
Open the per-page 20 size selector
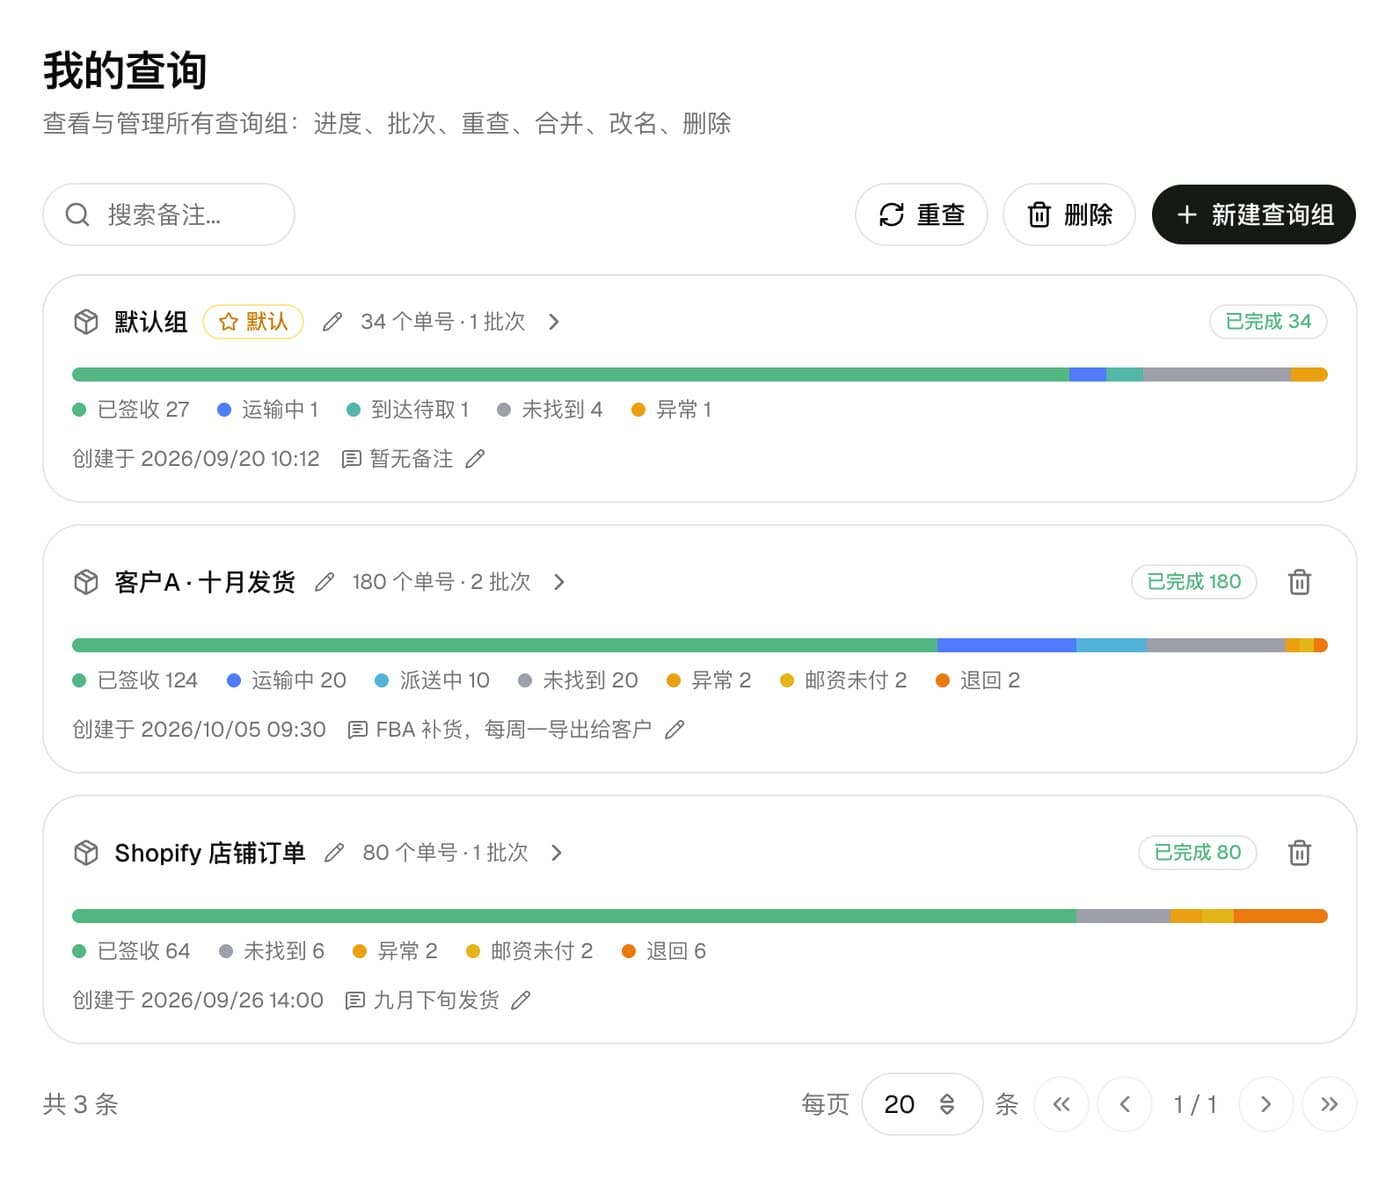tap(922, 1104)
